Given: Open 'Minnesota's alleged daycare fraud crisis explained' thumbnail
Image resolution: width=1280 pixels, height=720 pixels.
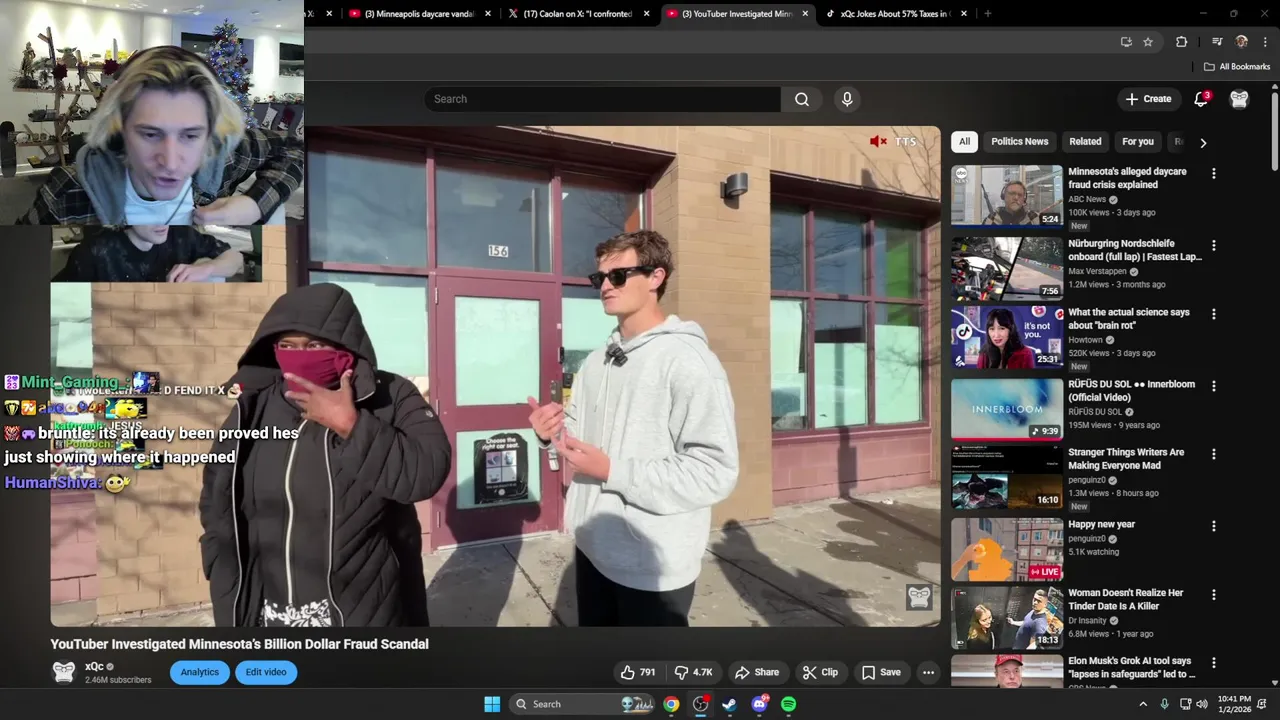Looking at the screenshot, I should [1007, 196].
